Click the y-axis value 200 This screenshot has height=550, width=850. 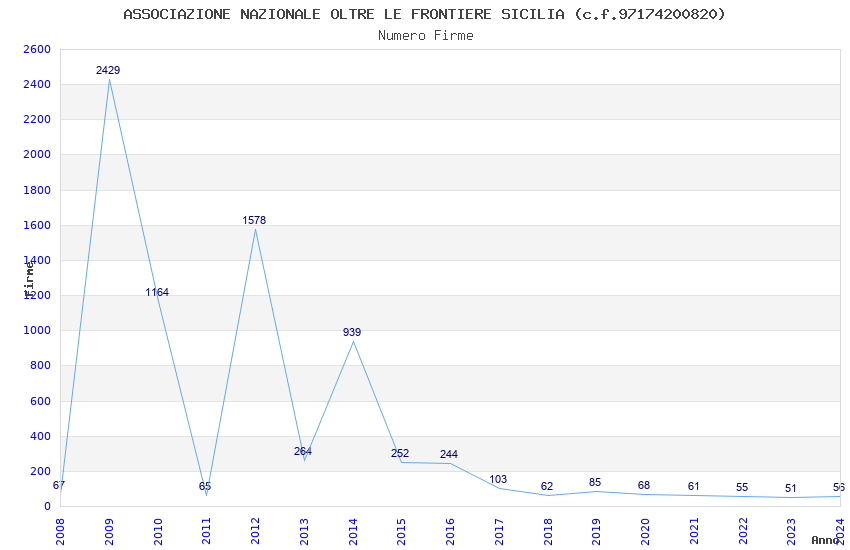point(40,471)
